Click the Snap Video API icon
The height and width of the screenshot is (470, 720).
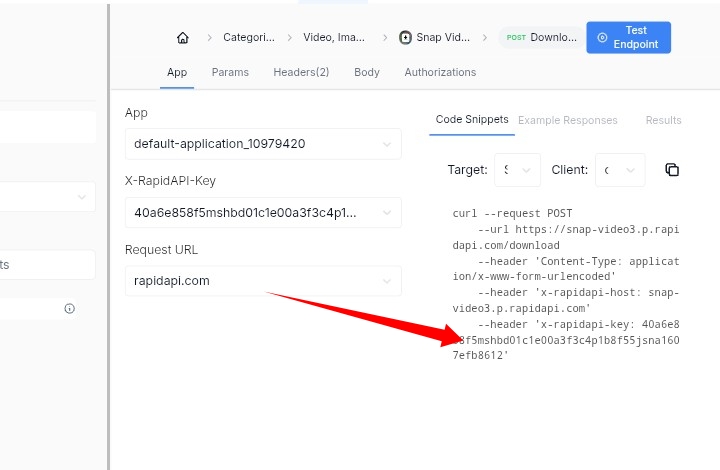(405, 38)
